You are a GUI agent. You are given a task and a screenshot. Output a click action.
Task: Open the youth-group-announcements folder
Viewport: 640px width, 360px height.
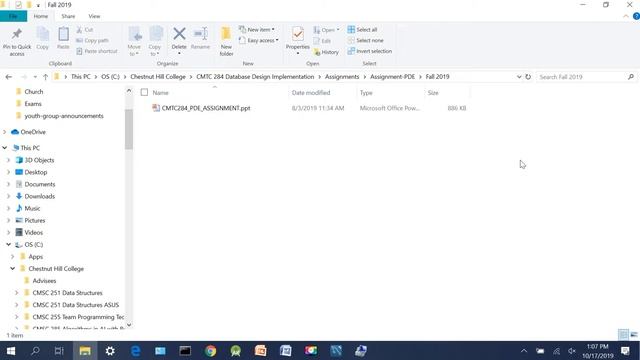(64, 116)
